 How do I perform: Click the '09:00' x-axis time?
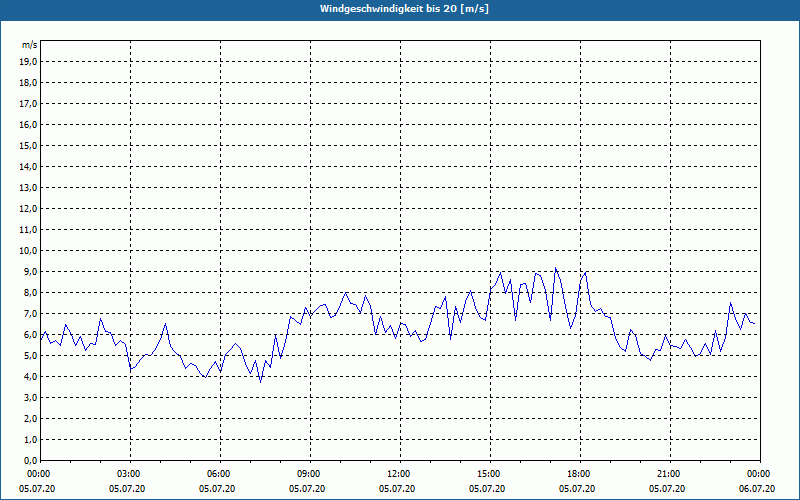pos(310,474)
